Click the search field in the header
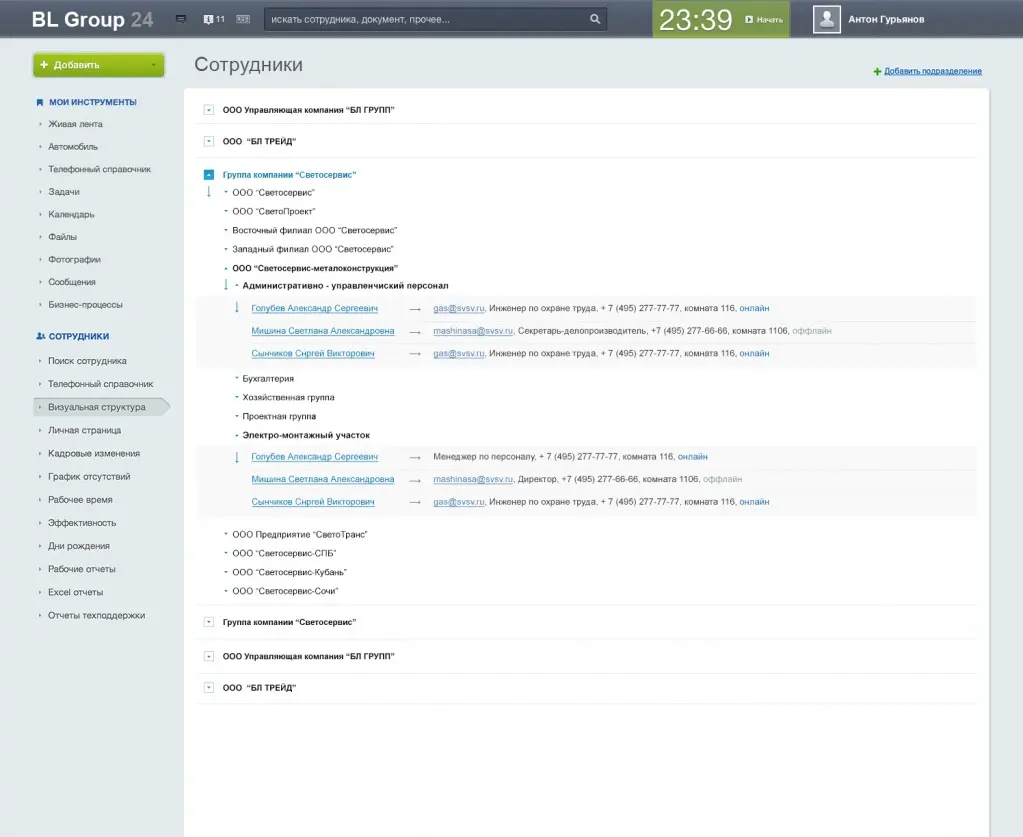 [425, 19]
